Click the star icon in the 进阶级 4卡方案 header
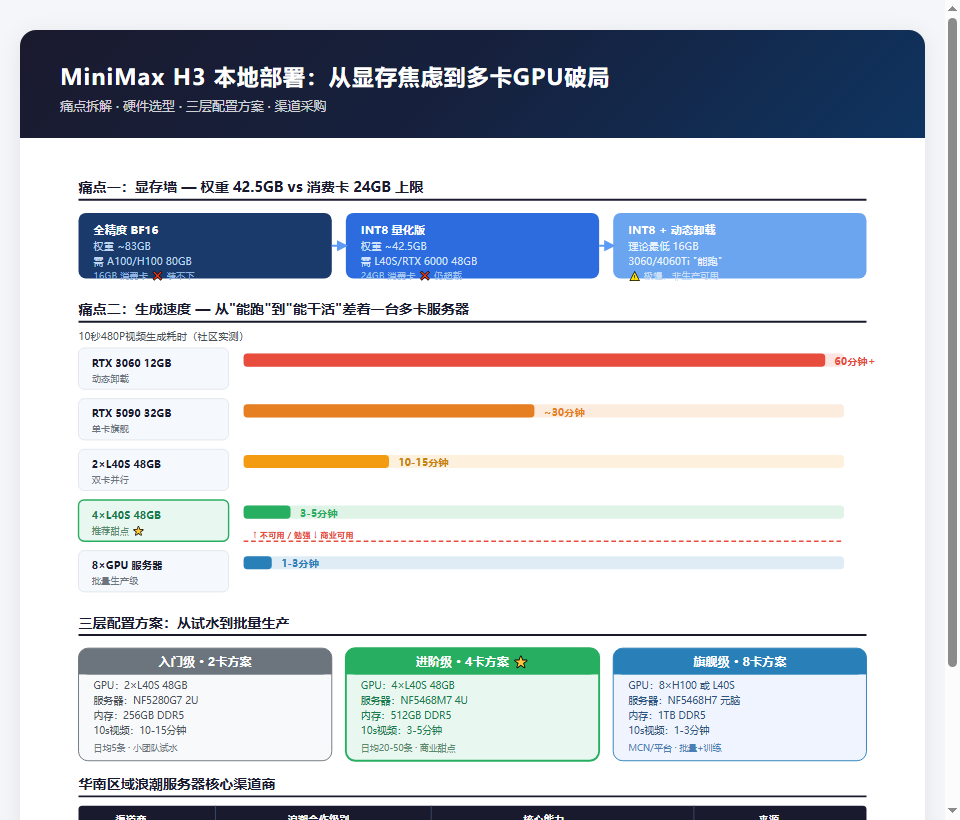Screen dimensions: 960x820 pos(521,662)
